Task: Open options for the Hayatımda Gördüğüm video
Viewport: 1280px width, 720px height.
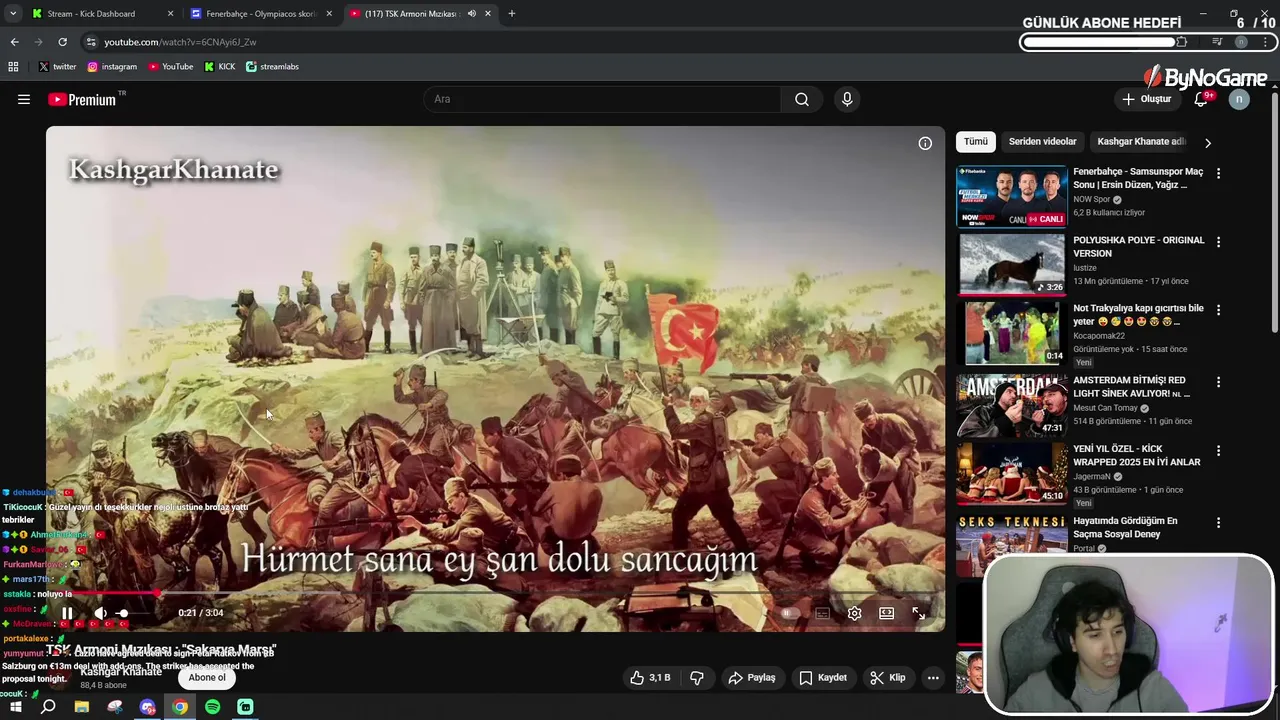Action: click(1218, 523)
